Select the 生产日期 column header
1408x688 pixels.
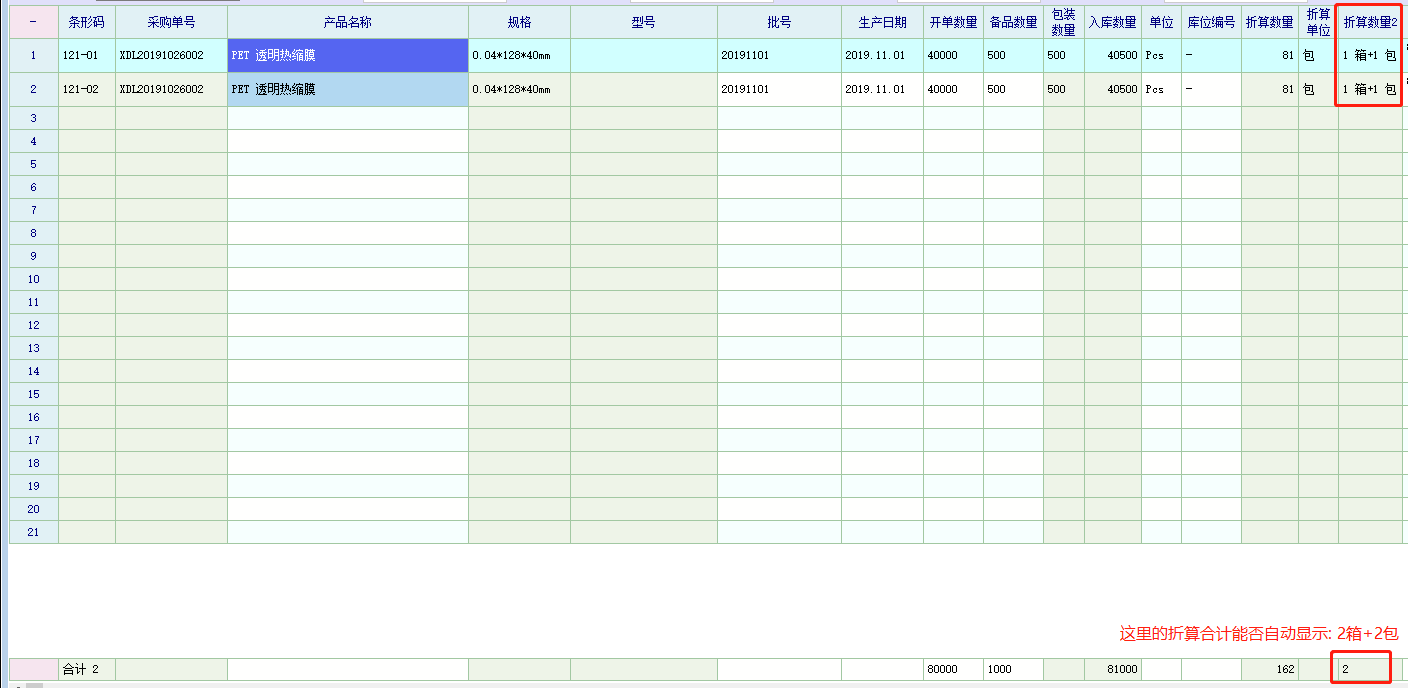coord(882,22)
